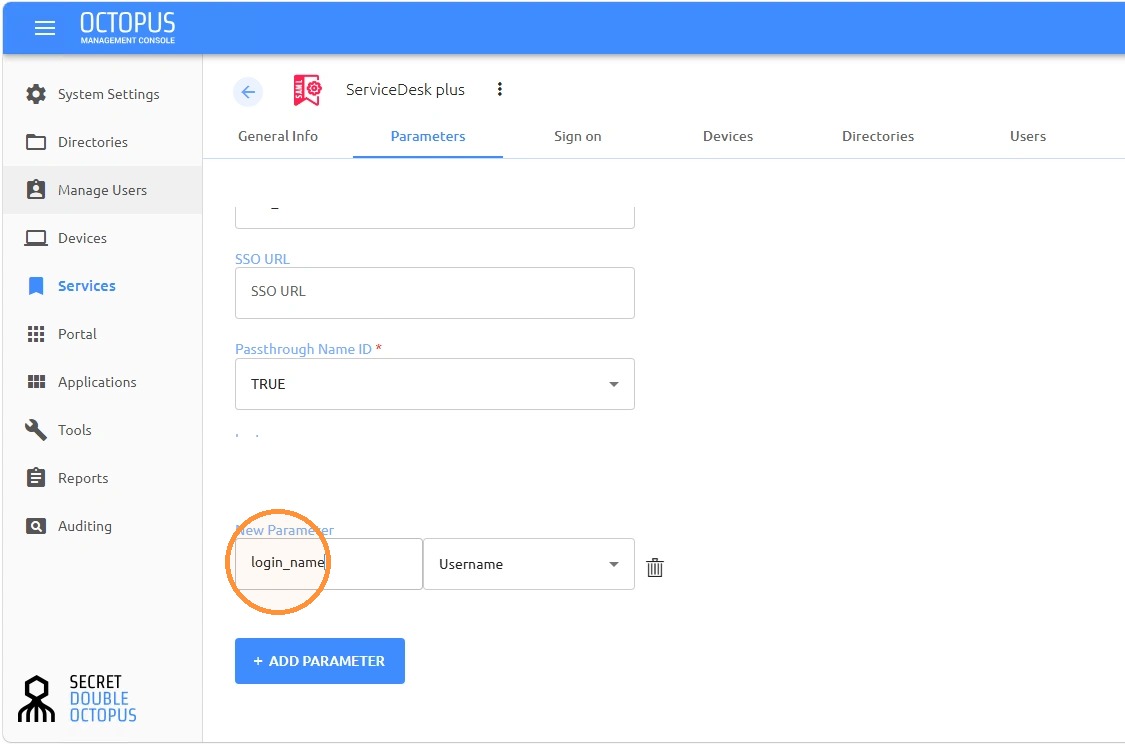Open Auditing in the sidebar
This screenshot has height=744, width=1125.
103,526
